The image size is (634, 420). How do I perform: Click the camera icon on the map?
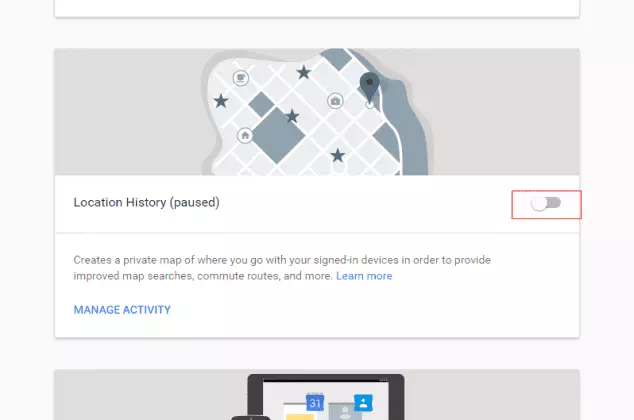tap(336, 101)
